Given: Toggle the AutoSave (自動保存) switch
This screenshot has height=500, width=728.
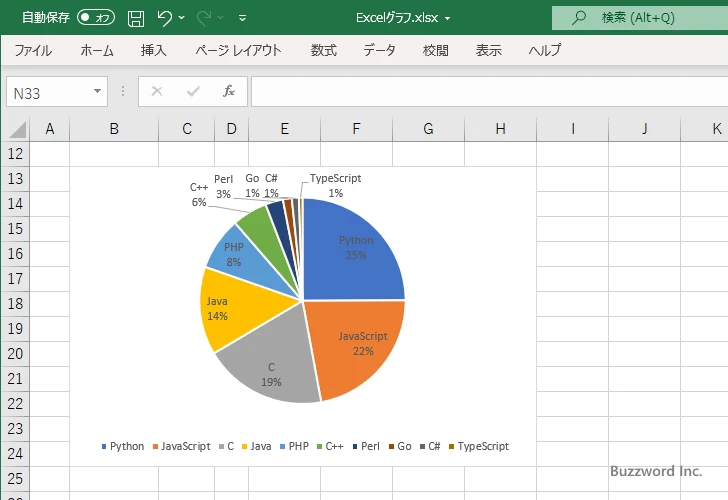Looking at the screenshot, I should (x=96, y=18).
